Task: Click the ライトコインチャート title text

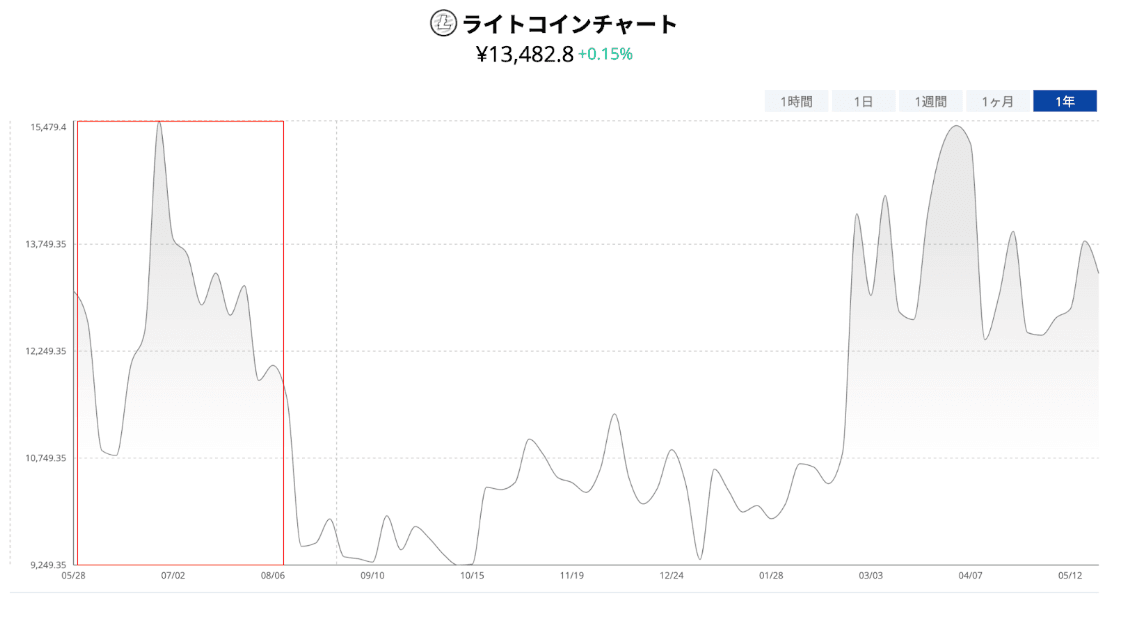Action: (570, 24)
